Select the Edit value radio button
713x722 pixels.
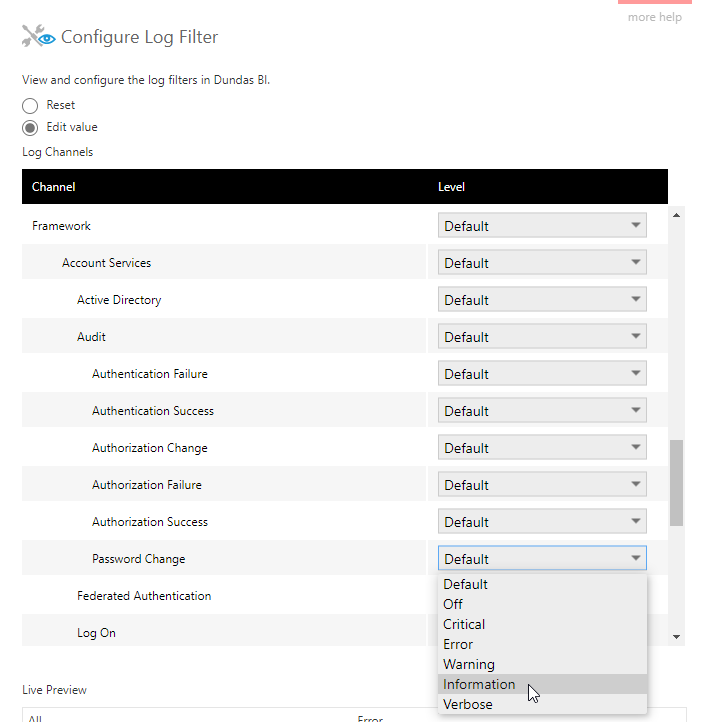click(x=30, y=128)
